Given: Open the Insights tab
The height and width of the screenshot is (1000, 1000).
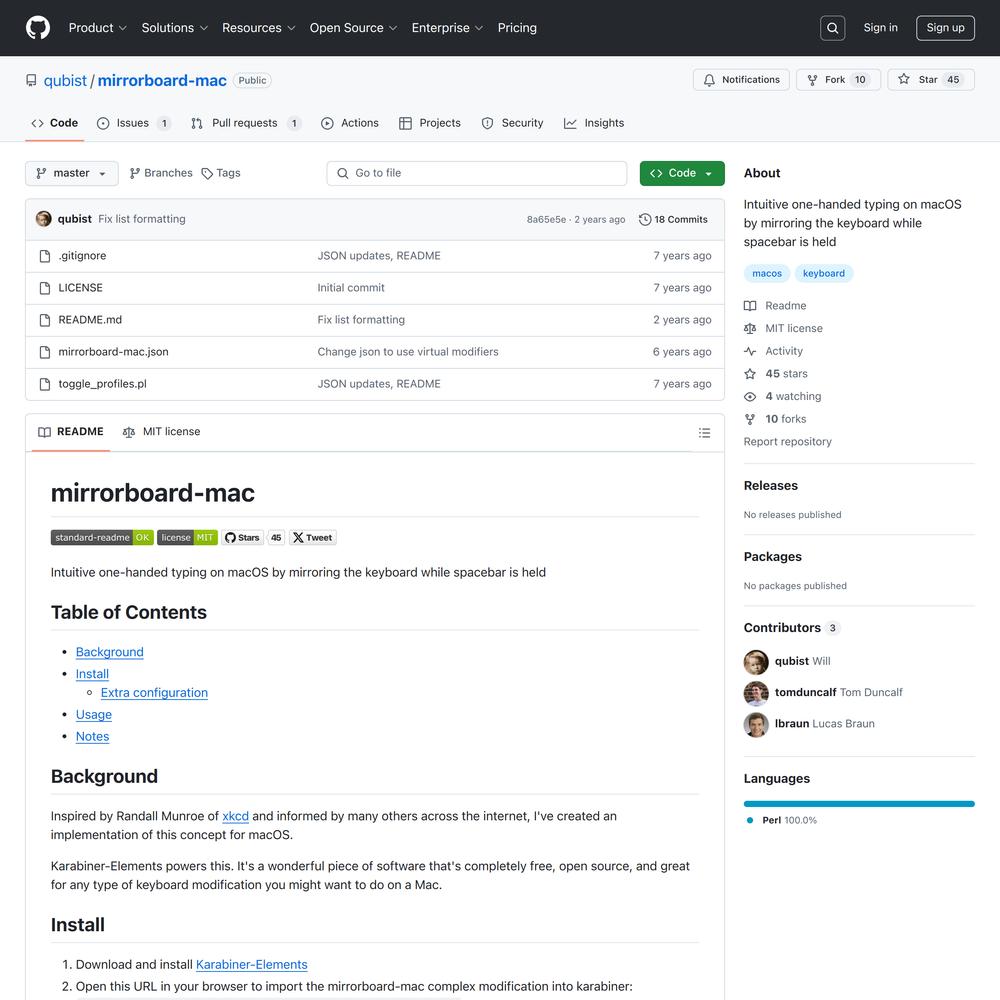Looking at the screenshot, I should pos(594,123).
